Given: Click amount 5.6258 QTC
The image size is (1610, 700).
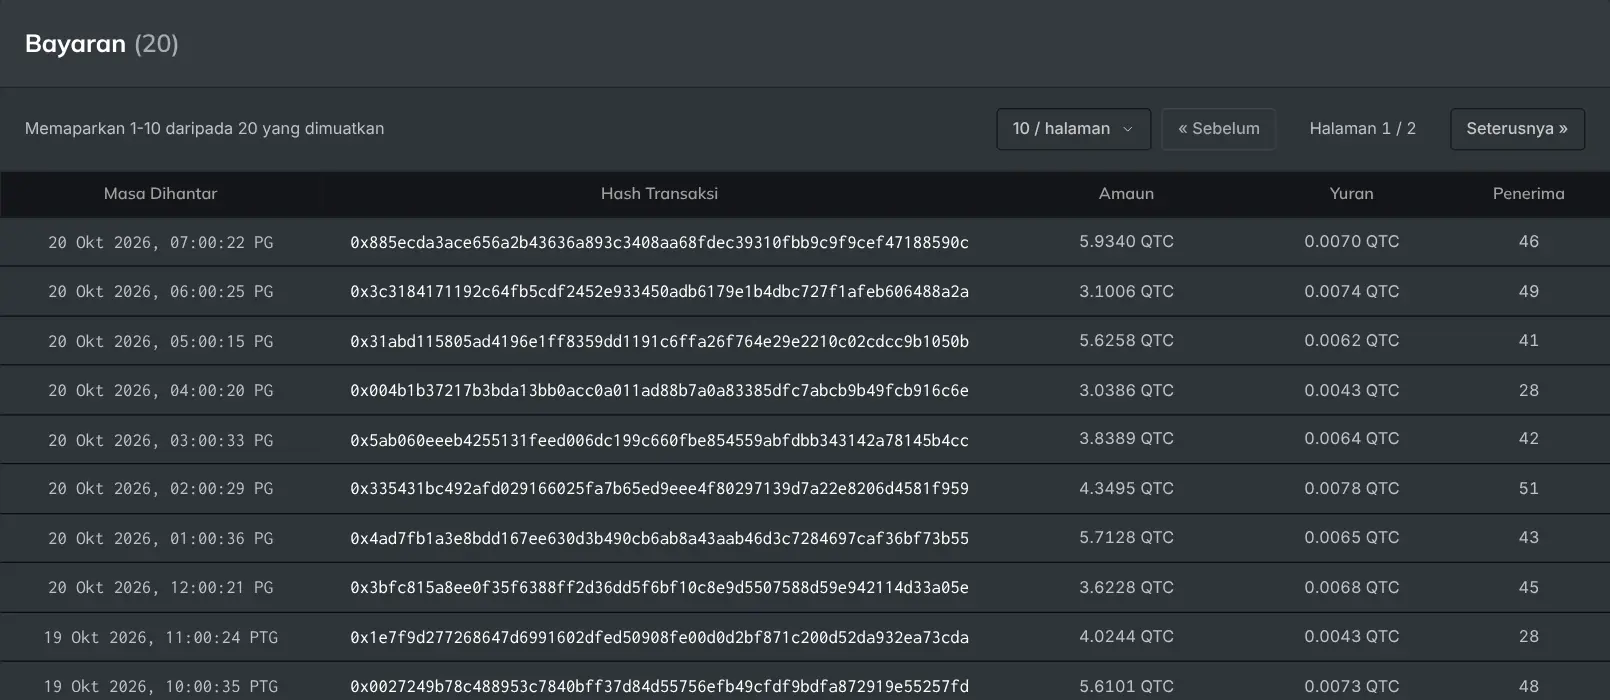Looking at the screenshot, I should tap(1126, 341).
